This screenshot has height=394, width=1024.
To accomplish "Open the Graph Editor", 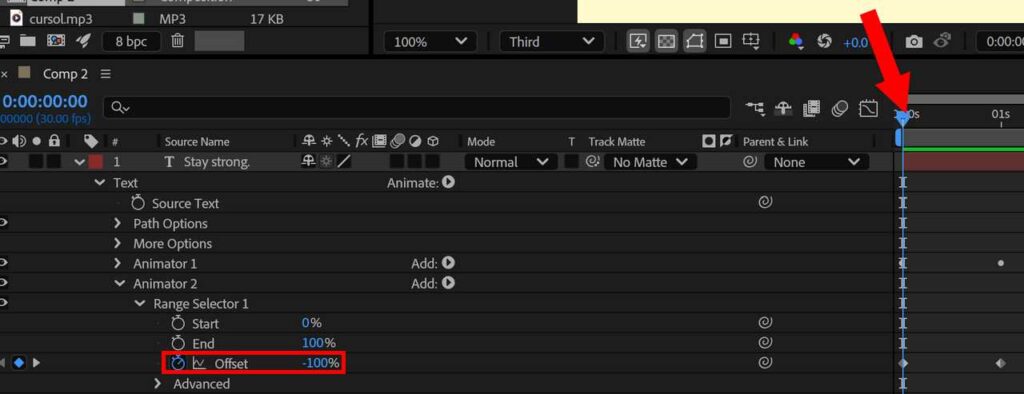I will tap(868, 108).
